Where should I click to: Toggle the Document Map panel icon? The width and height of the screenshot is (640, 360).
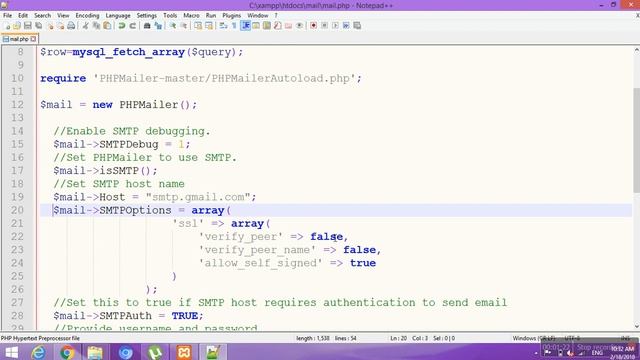point(267,26)
